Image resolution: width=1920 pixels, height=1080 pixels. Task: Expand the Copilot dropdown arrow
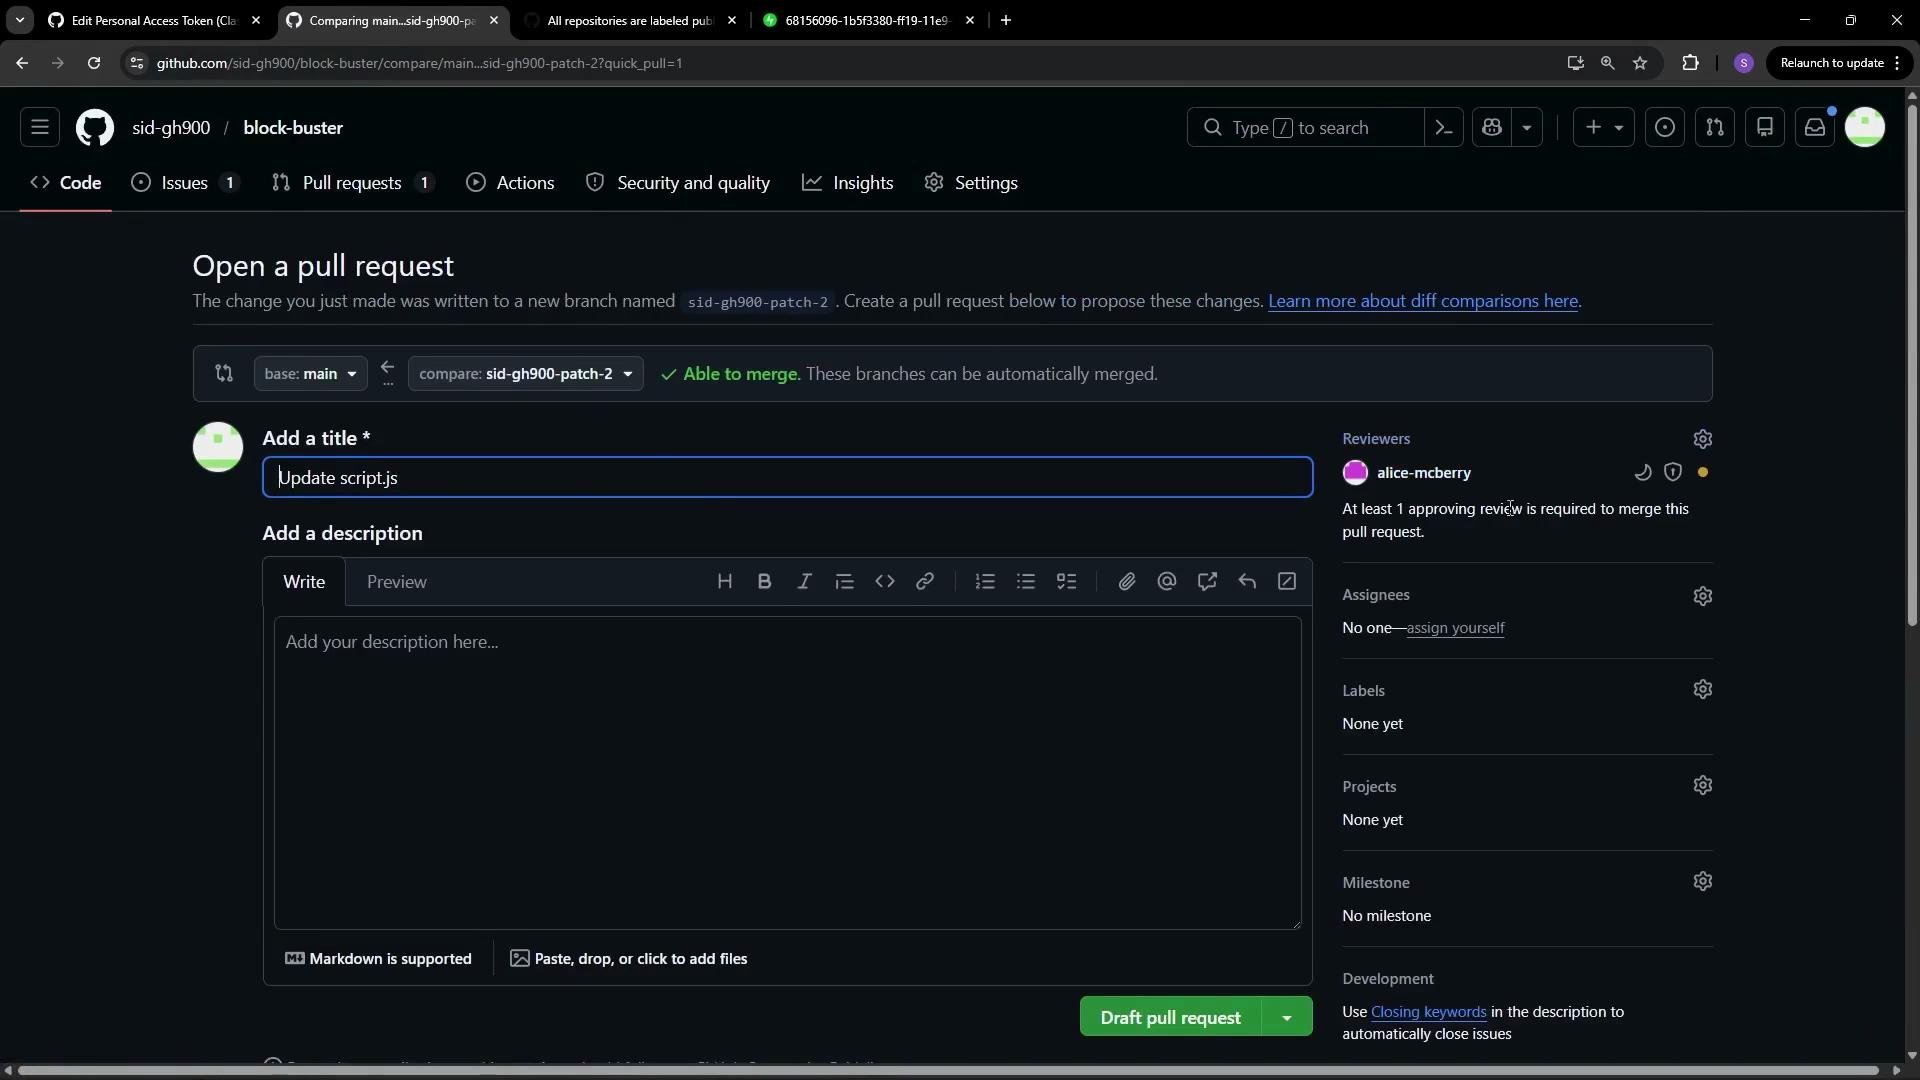click(1527, 128)
